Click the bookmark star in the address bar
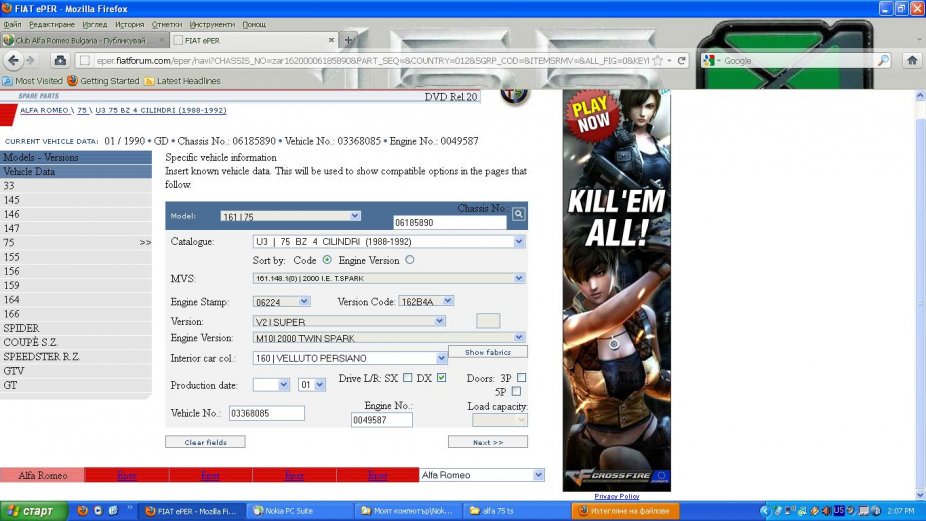Image resolution: width=926 pixels, height=521 pixels. point(657,60)
